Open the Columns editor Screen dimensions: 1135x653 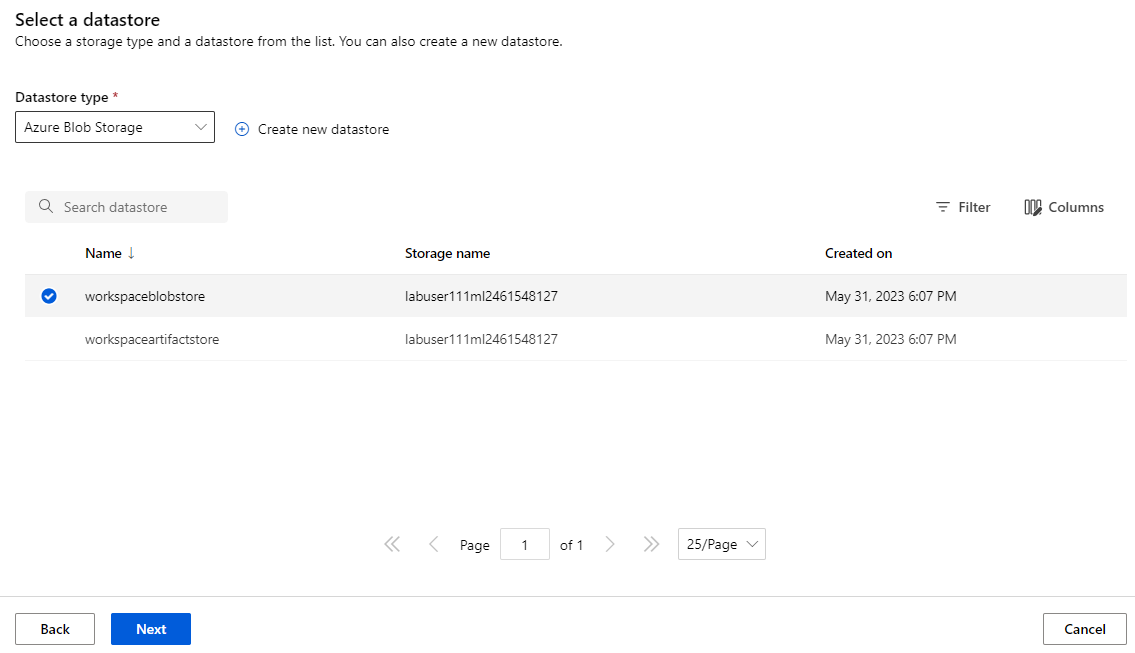1063,207
